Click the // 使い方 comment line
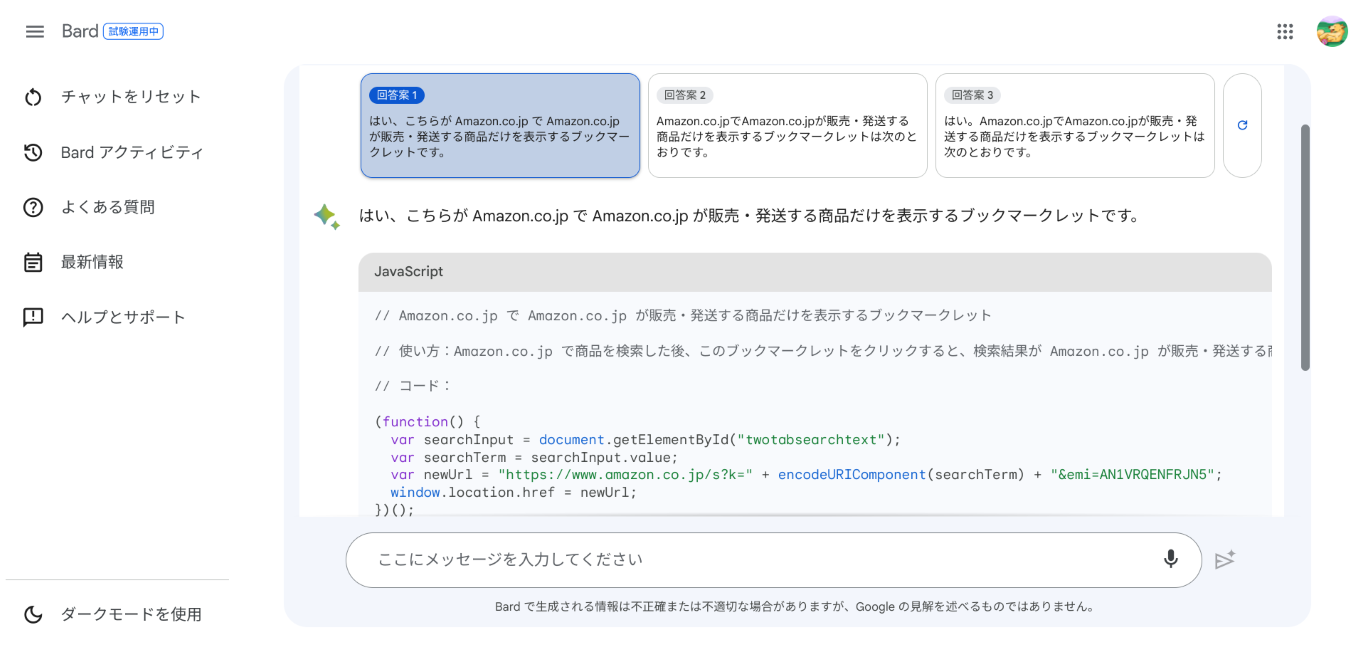 (823, 351)
